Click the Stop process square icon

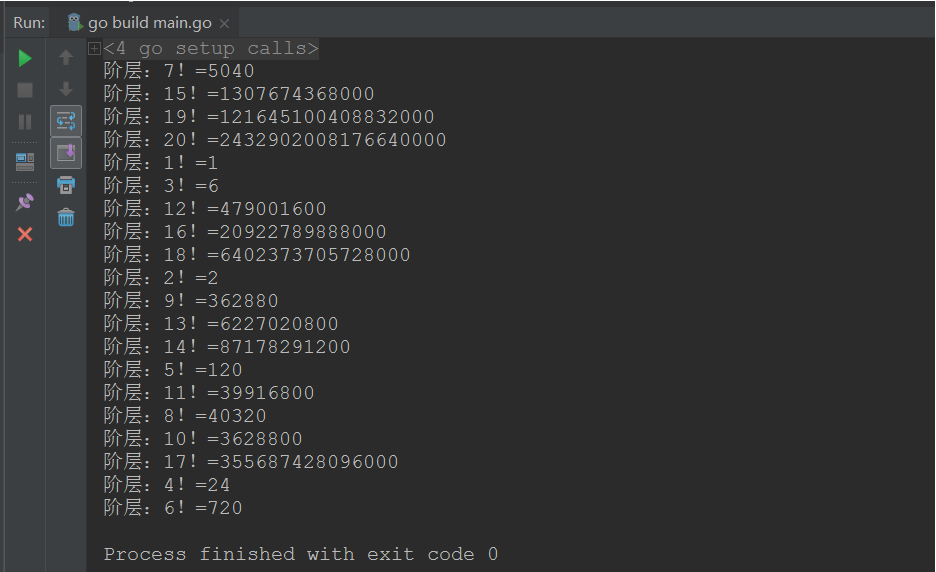[x=25, y=90]
